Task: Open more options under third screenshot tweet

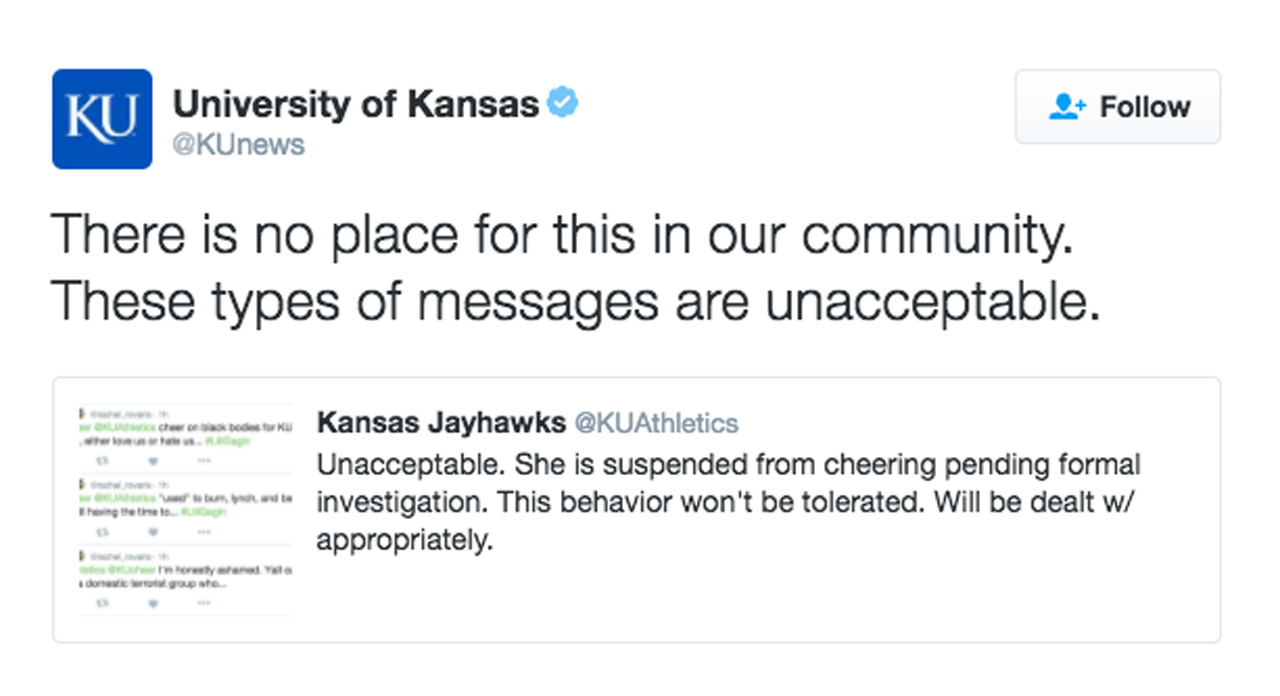Action: 204,603
